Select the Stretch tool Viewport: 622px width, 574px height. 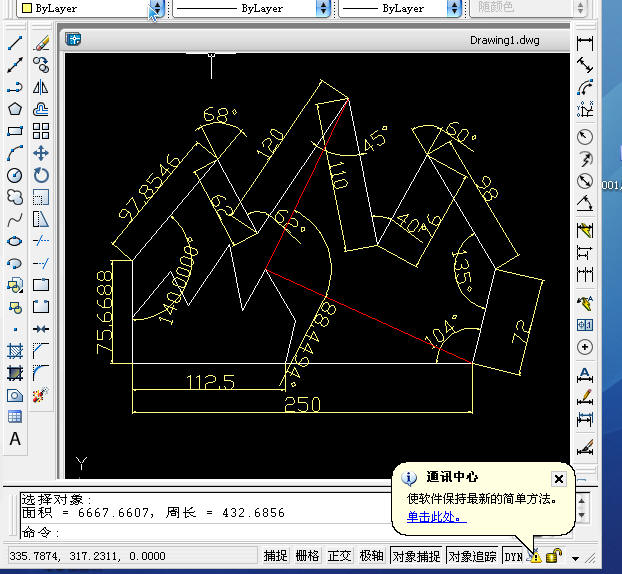pyautogui.click(x=41, y=219)
